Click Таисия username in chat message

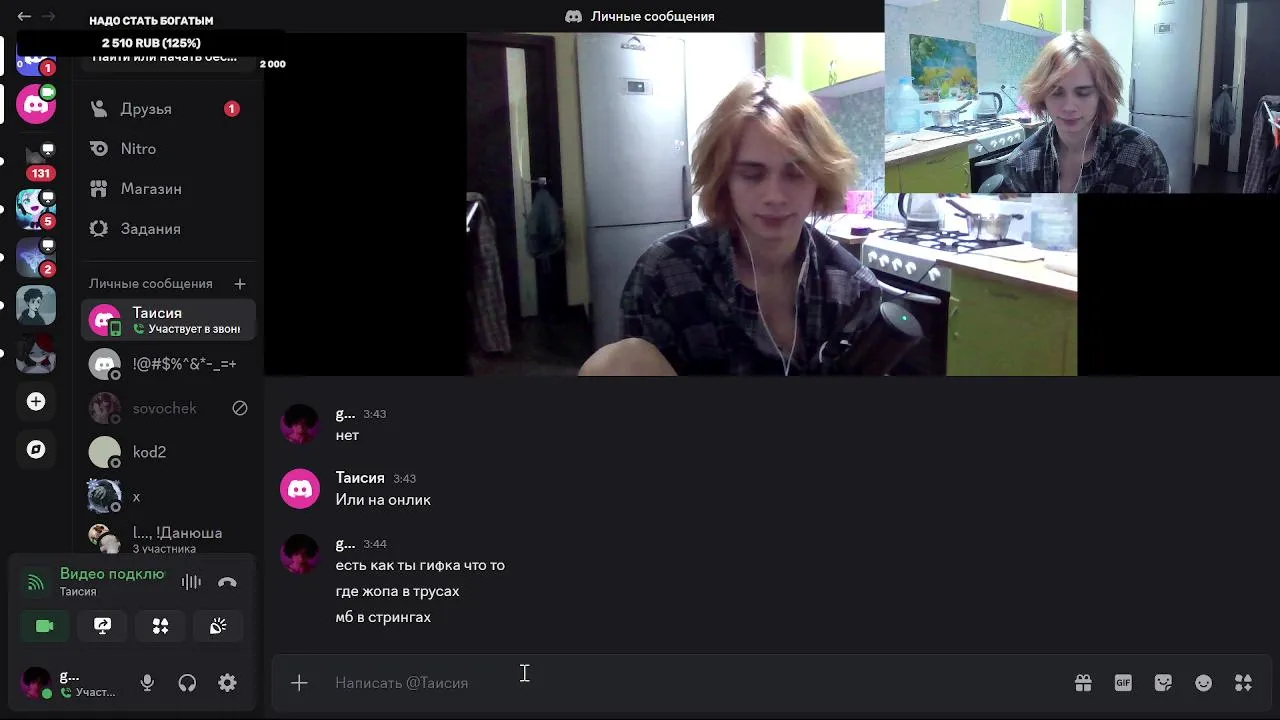tap(360, 478)
